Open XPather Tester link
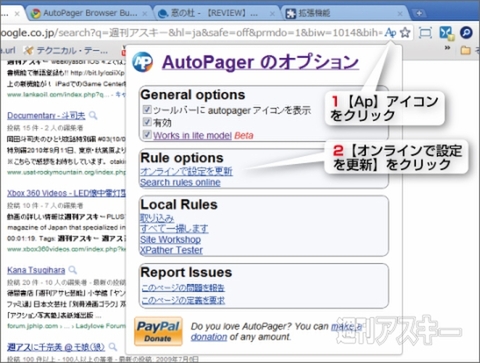The width and height of the screenshot is (480, 363). [x=171, y=250]
